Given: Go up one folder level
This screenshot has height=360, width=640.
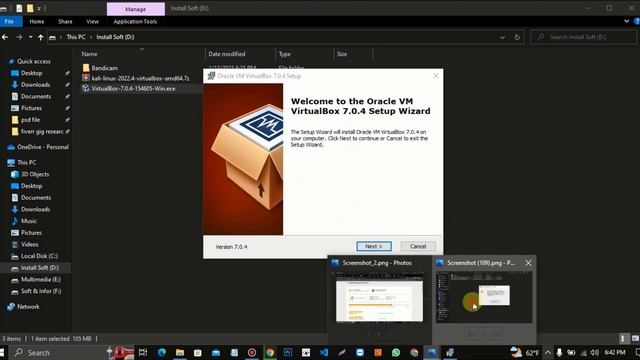Looking at the screenshot, I should pos(40,37).
